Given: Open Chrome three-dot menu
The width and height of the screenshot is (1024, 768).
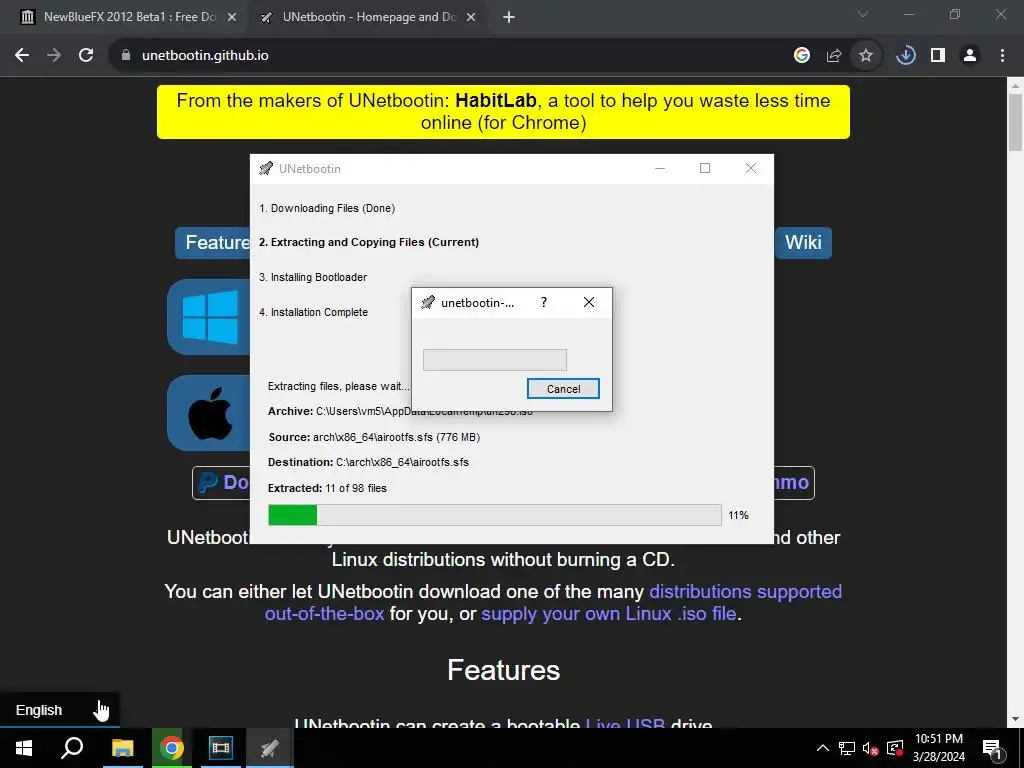Looking at the screenshot, I should (x=1002, y=56).
